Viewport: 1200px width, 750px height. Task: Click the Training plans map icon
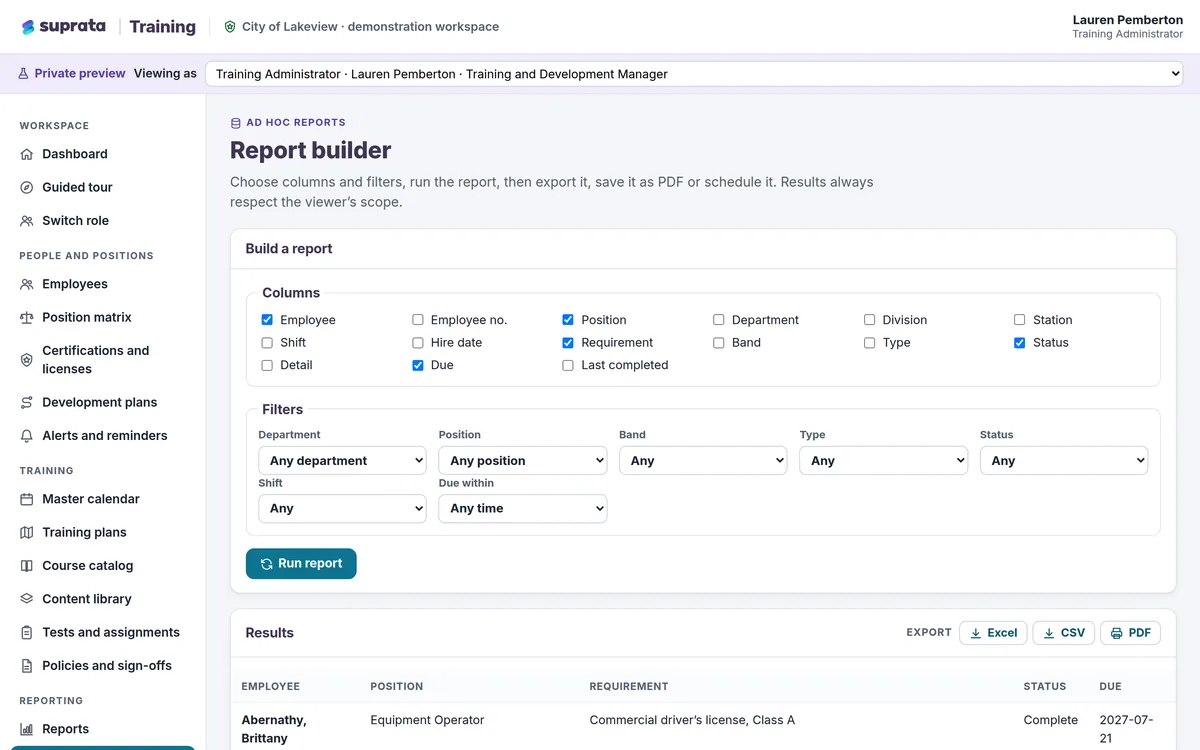pos(27,532)
